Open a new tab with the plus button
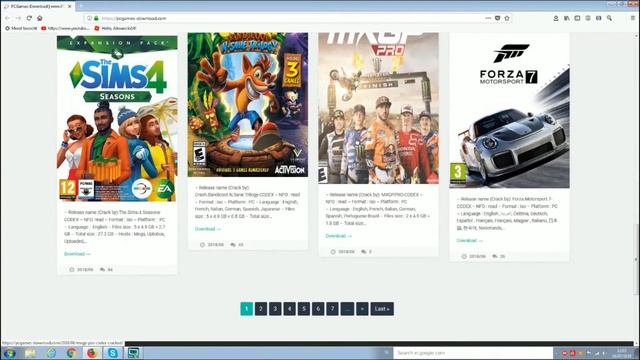This screenshot has height=360, width=640. click(x=81, y=7)
